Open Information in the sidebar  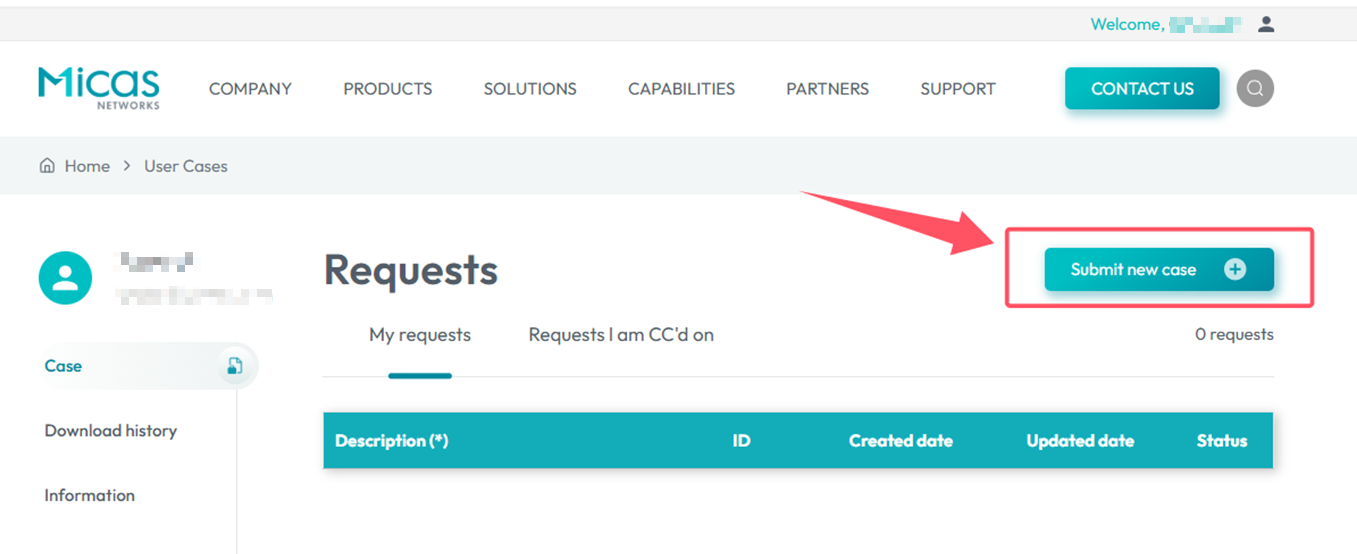(x=89, y=495)
